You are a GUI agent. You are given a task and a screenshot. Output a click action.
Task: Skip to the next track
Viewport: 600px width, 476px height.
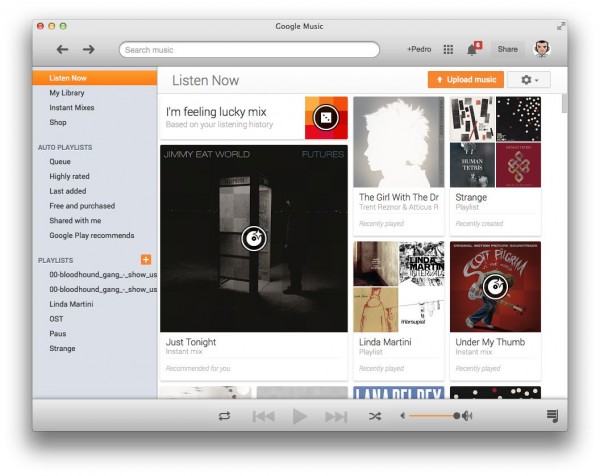coord(336,416)
